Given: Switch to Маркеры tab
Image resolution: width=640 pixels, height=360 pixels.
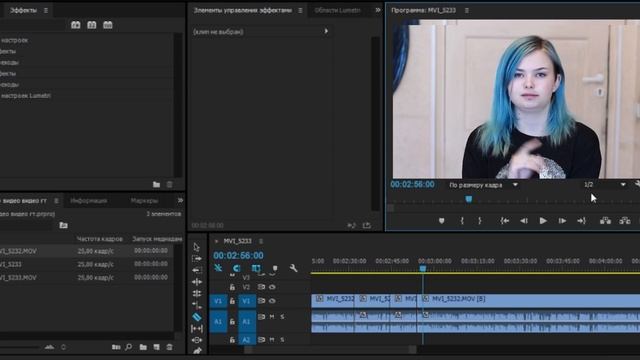Looking at the screenshot, I should pyautogui.click(x=144, y=201).
